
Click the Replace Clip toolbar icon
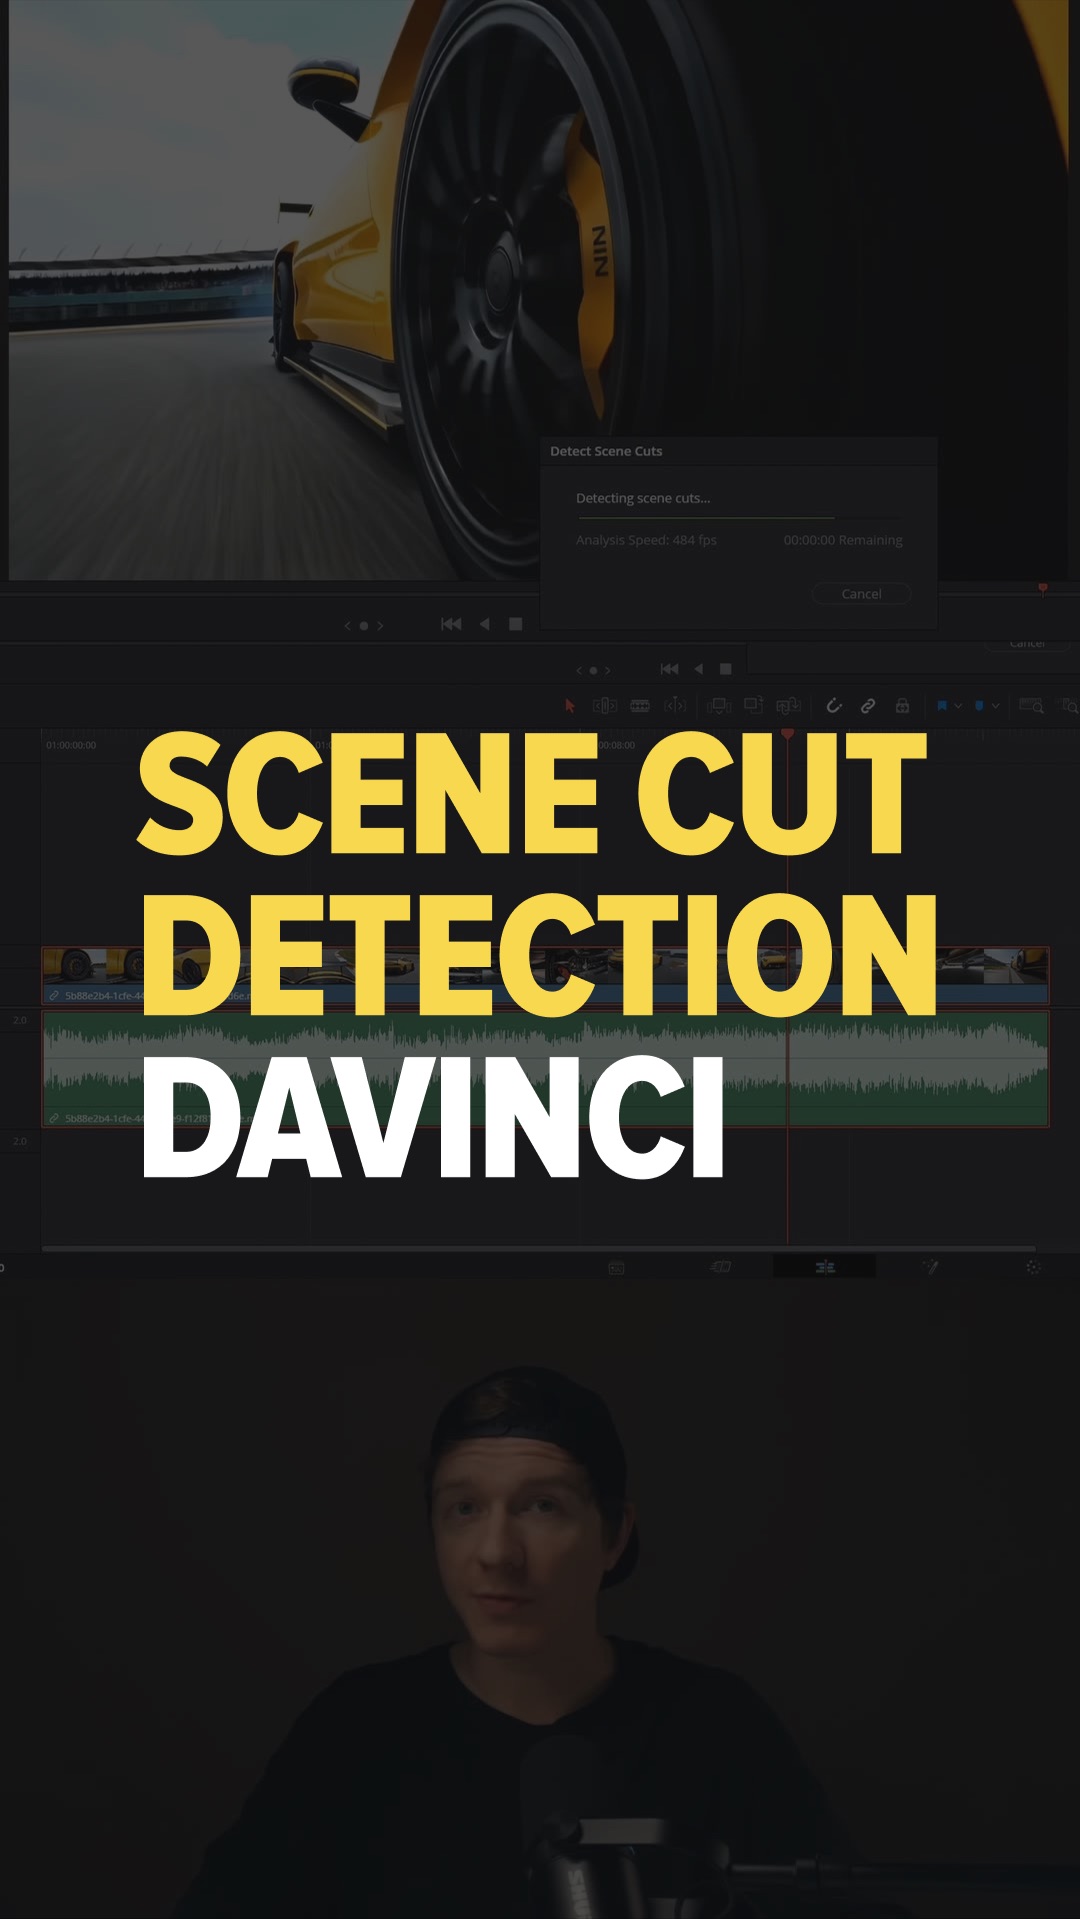click(789, 706)
